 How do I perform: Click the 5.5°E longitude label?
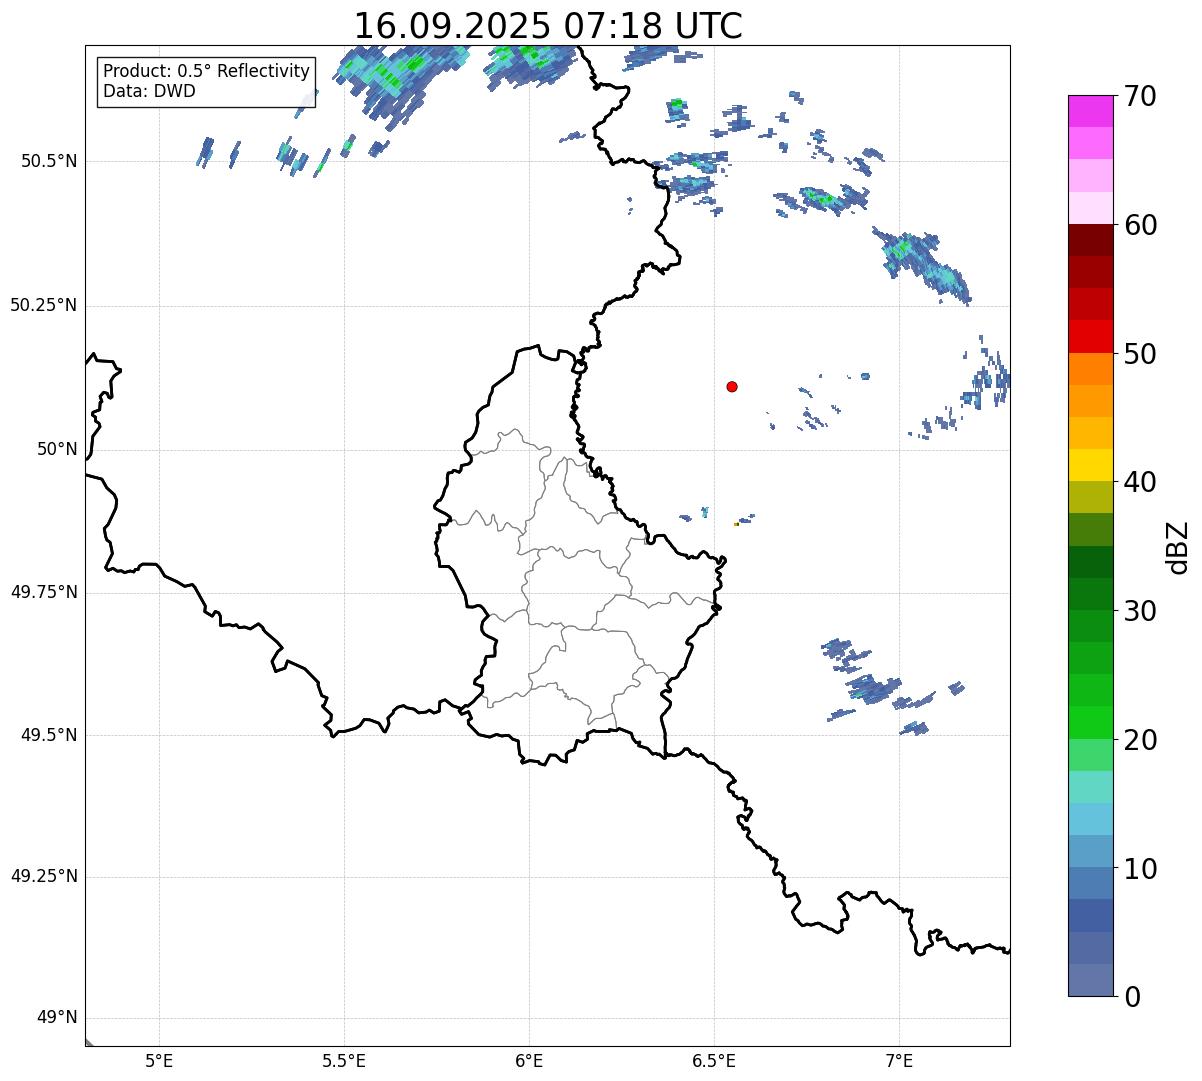pyautogui.click(x=344, y=1062)
